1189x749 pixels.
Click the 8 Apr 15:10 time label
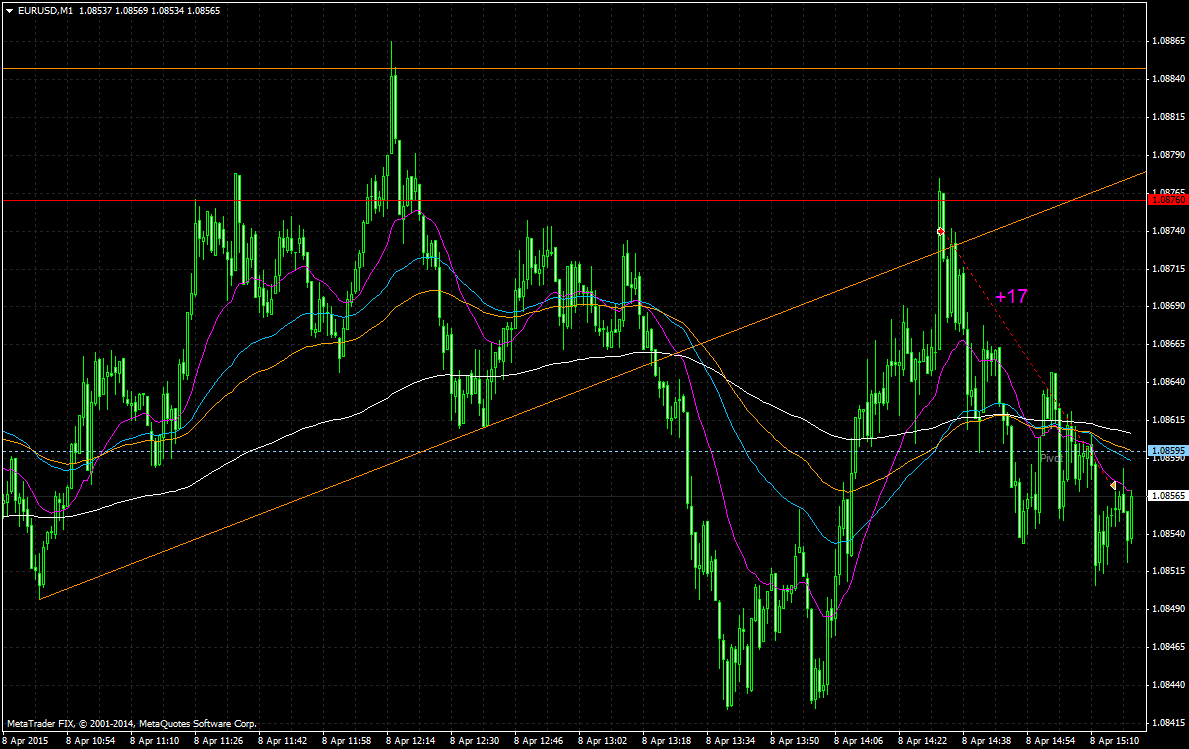point(1115,741)
